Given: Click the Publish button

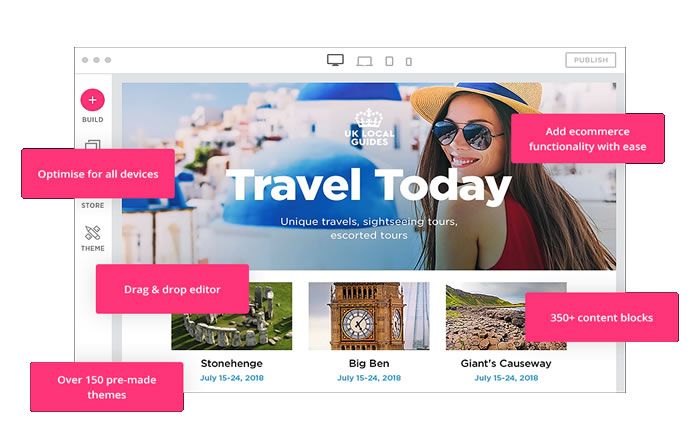Looking at the screenshot, I should (x=591, y=60).
